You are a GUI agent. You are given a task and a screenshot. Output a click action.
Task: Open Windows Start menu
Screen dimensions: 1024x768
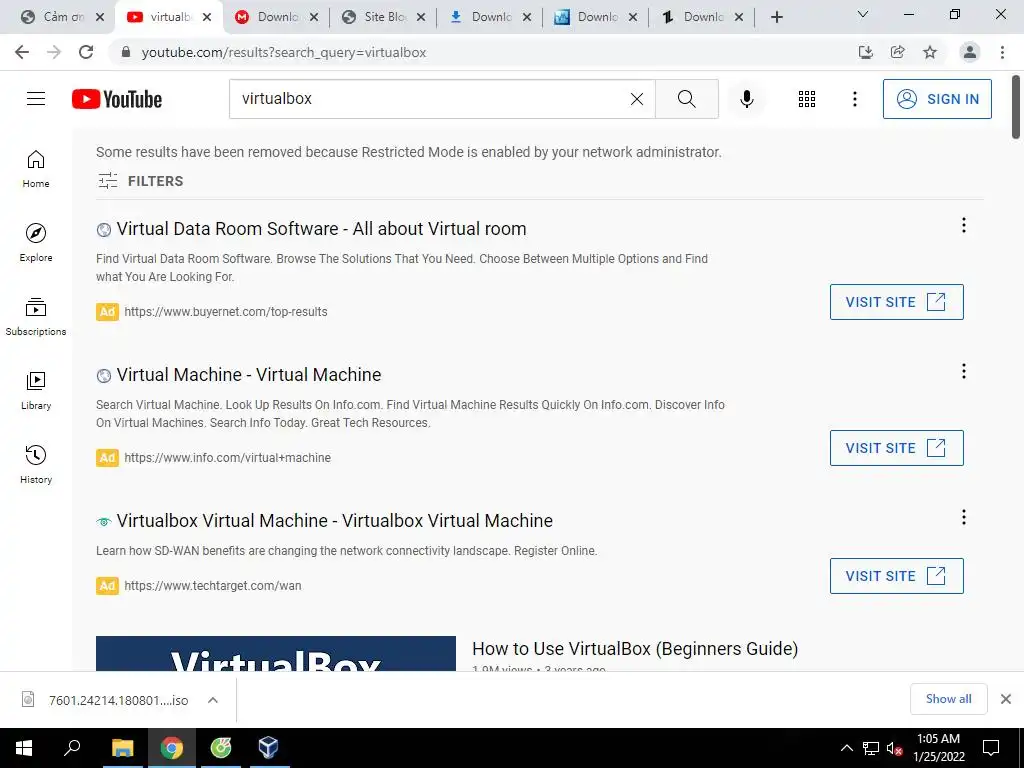tap(24, 748)
